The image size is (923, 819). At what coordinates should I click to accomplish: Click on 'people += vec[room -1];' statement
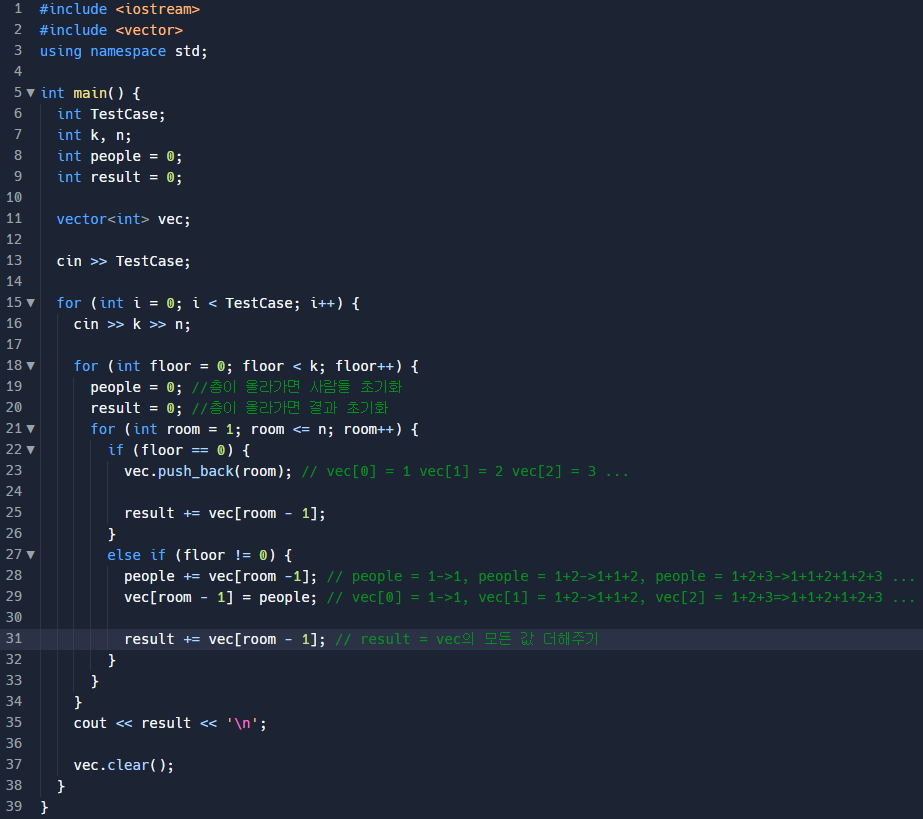(220, 576)
